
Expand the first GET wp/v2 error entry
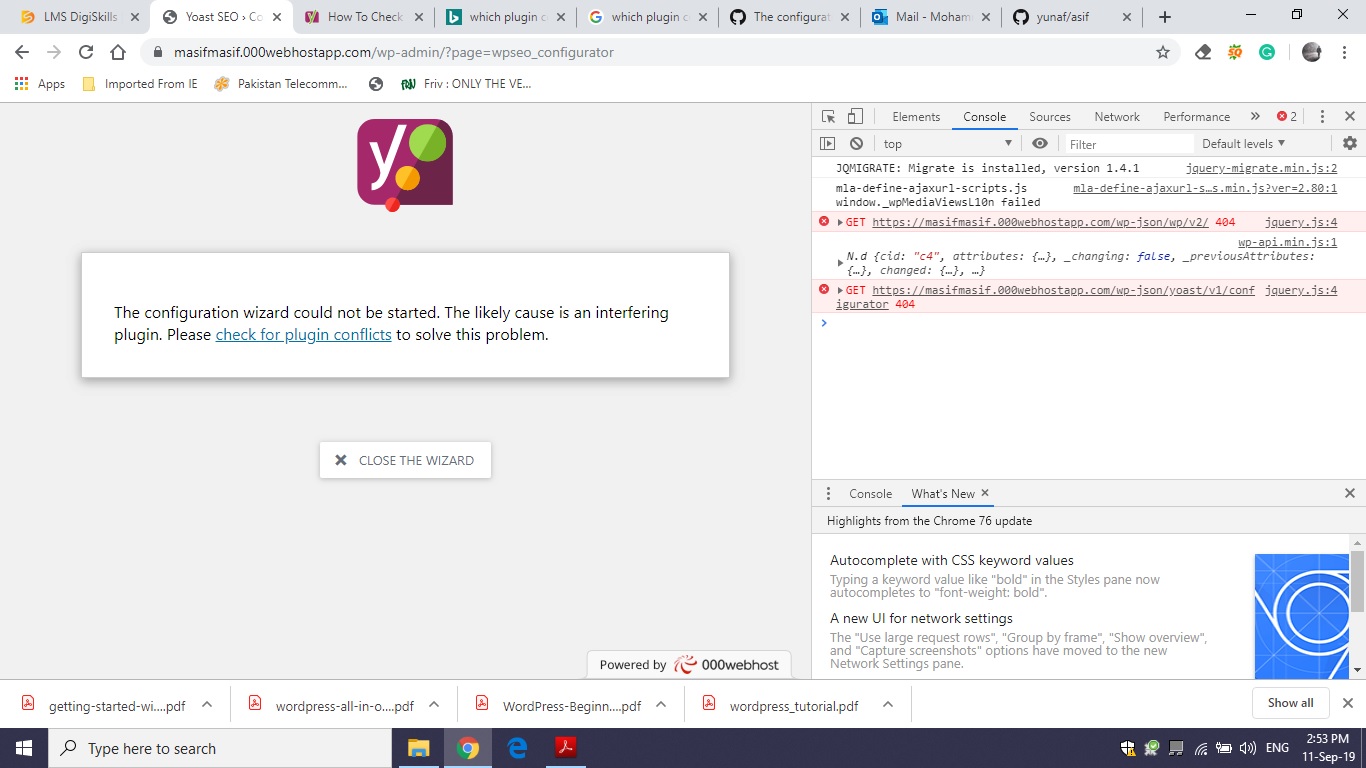[840, 223]
